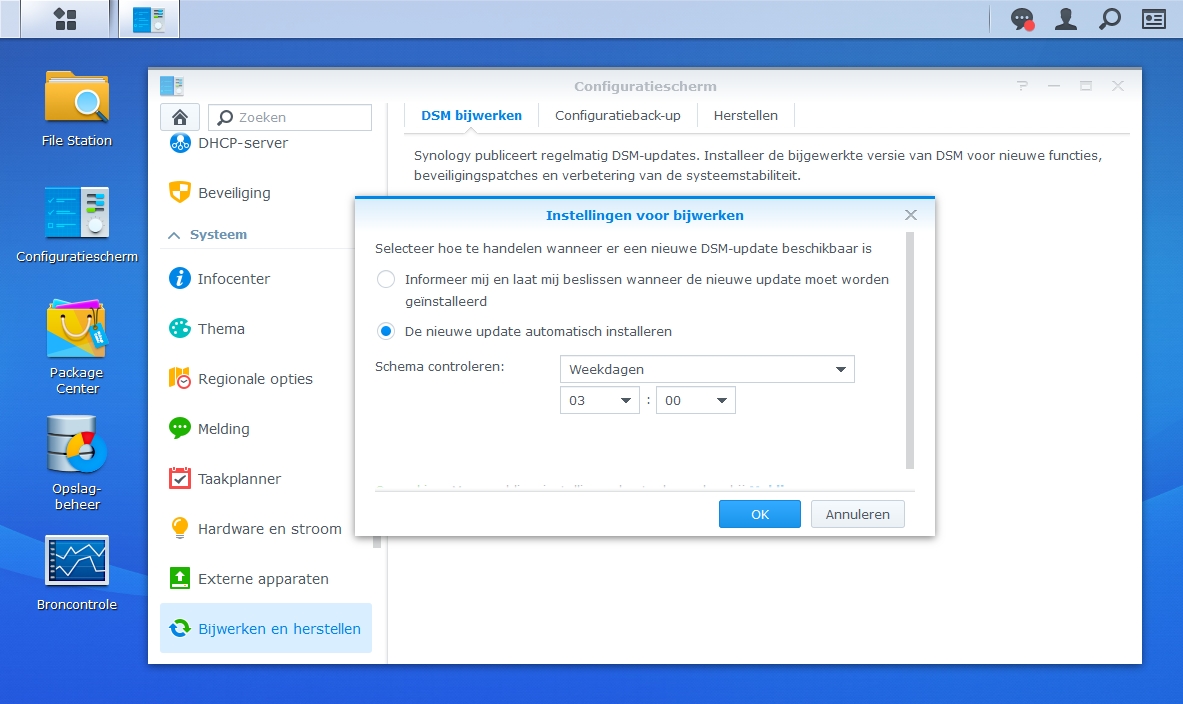Open the minutes dropdown showing 00
The height and width of the screenshot is (704, 1183).
tap(695, 399)
